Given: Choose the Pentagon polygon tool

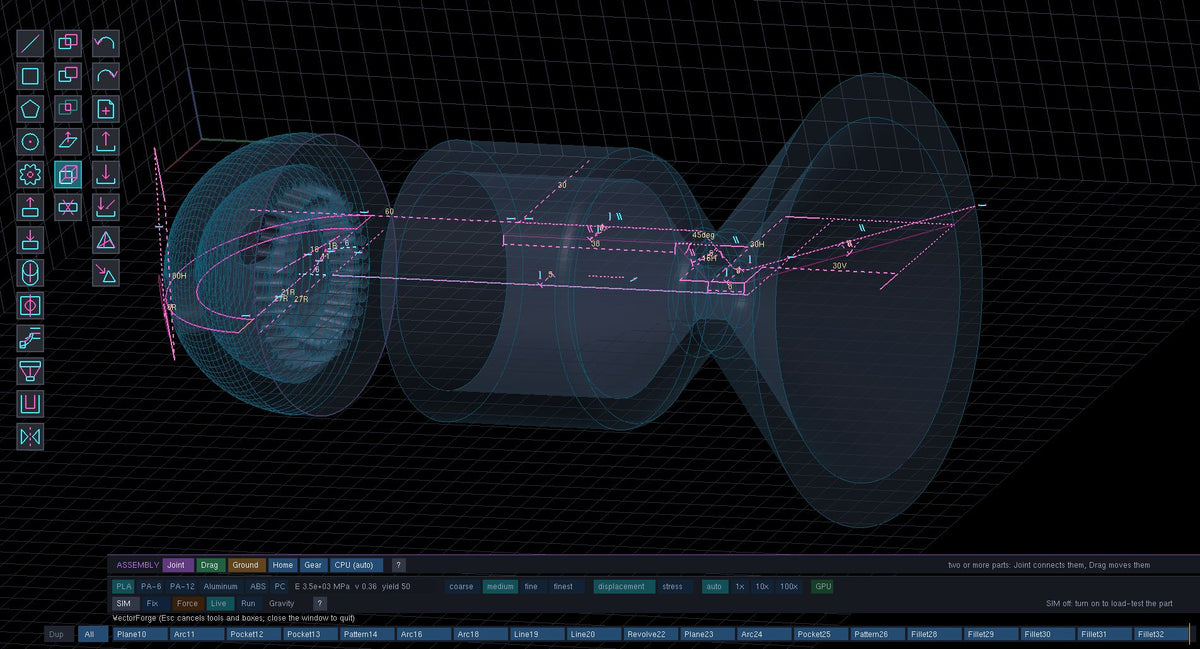Looking at the screenshot, I should pos(31,109).
